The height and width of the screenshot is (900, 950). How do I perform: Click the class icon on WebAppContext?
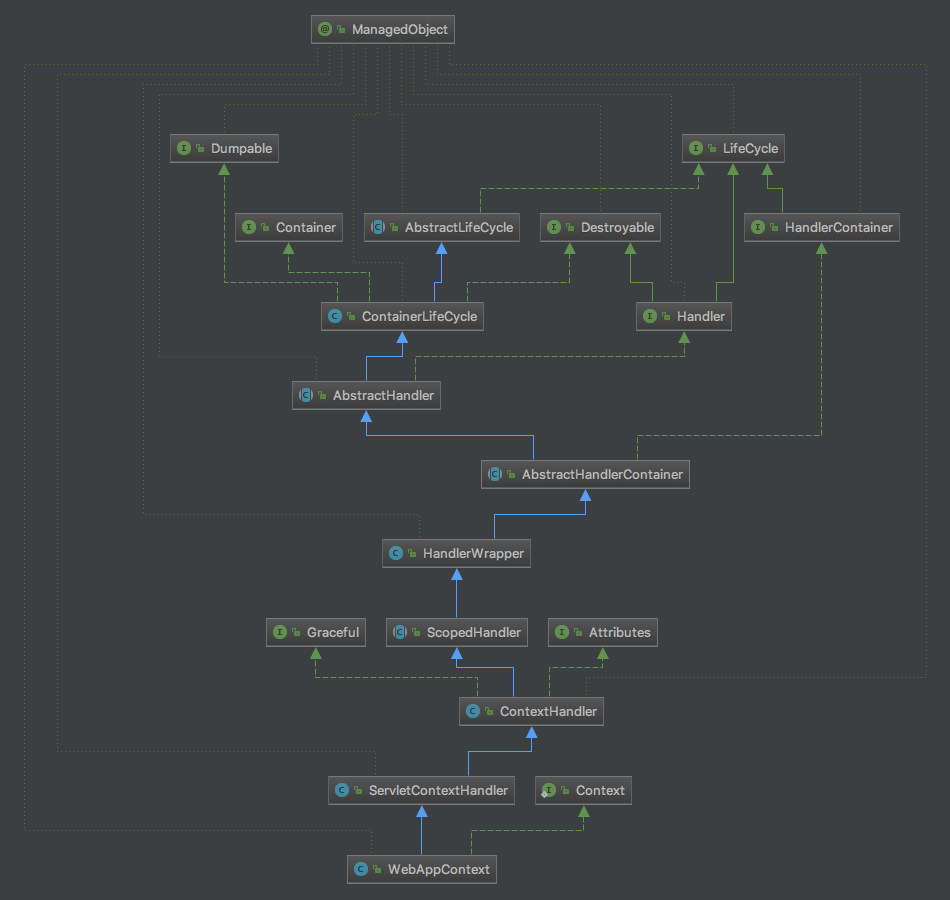click(x=360, y=869)
